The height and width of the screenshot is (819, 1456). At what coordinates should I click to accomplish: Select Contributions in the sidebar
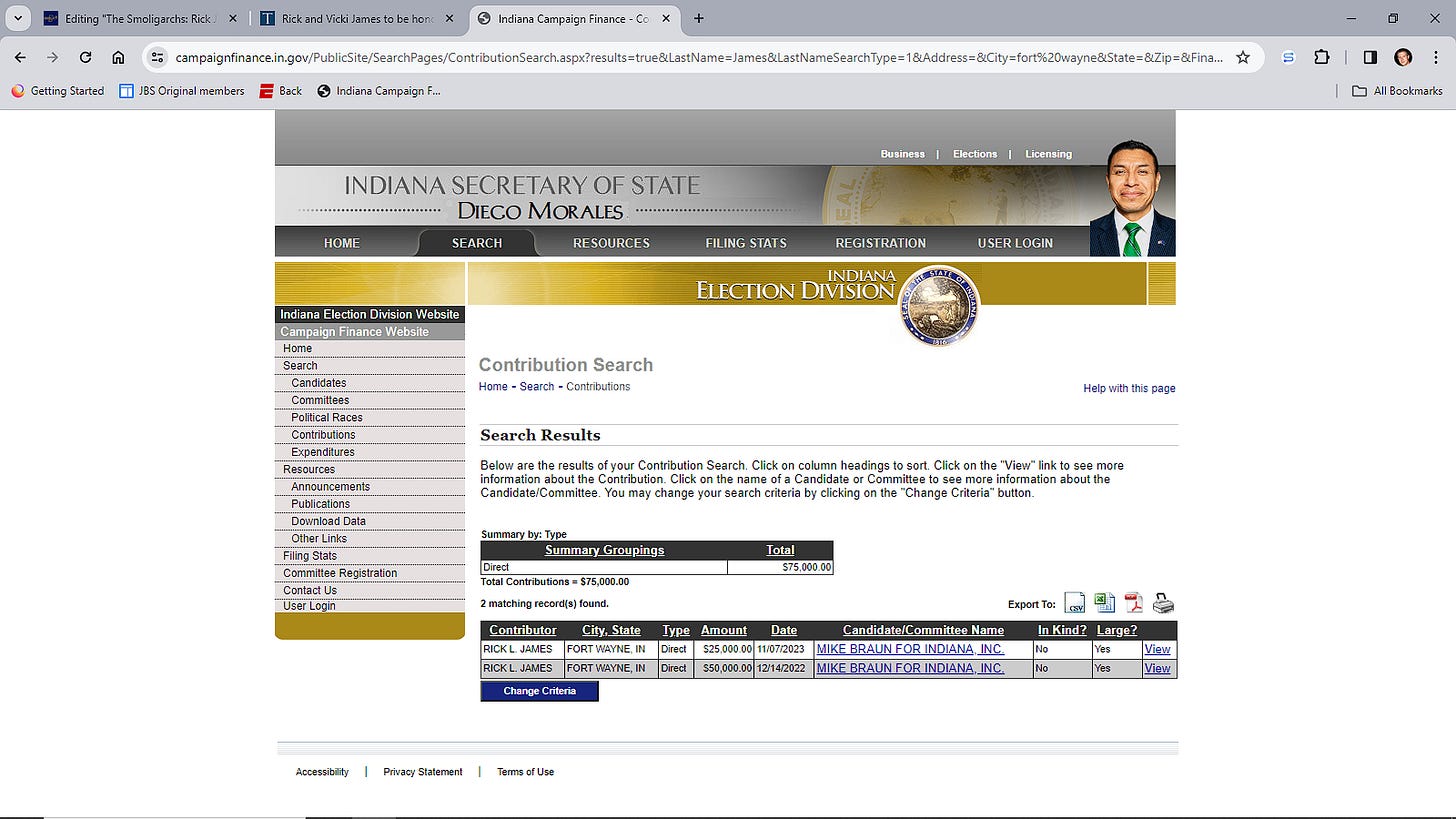(x=323, y=435)
